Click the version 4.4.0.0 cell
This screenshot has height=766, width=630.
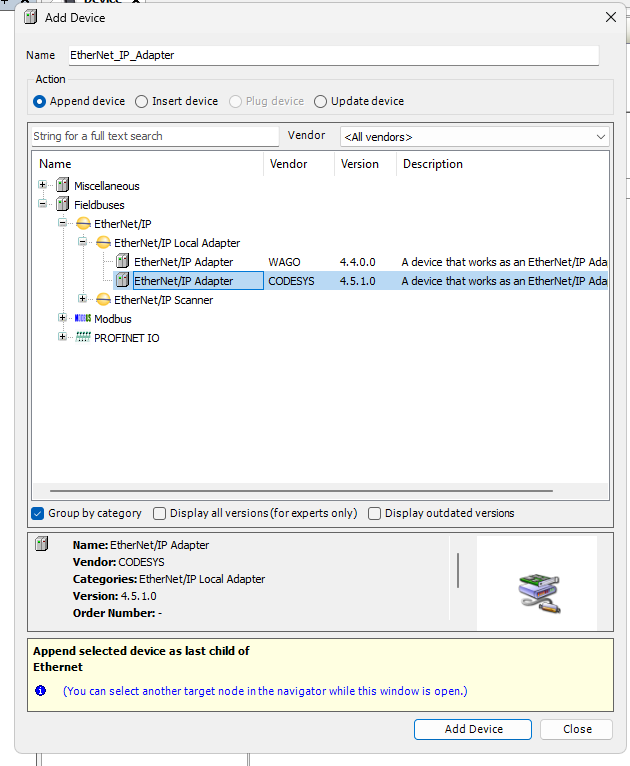357,262
